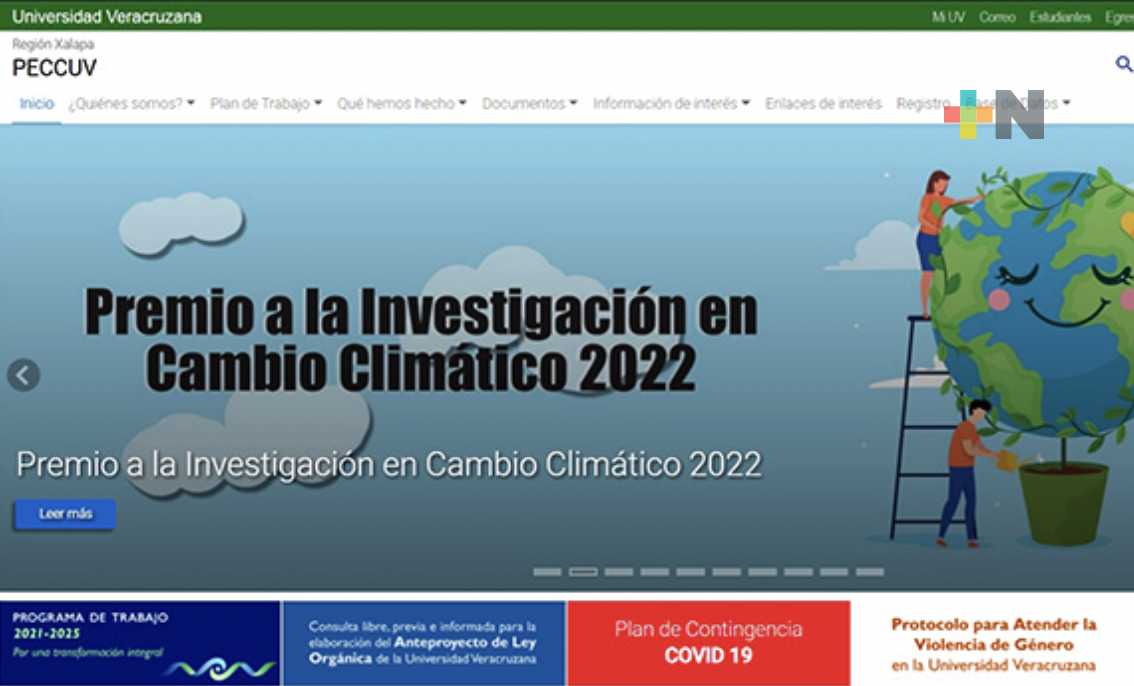Select the seventh carousel slide indicator
Image resolution: width=1134 pixels, height=686 pixels.
click(x=762, y=572)
